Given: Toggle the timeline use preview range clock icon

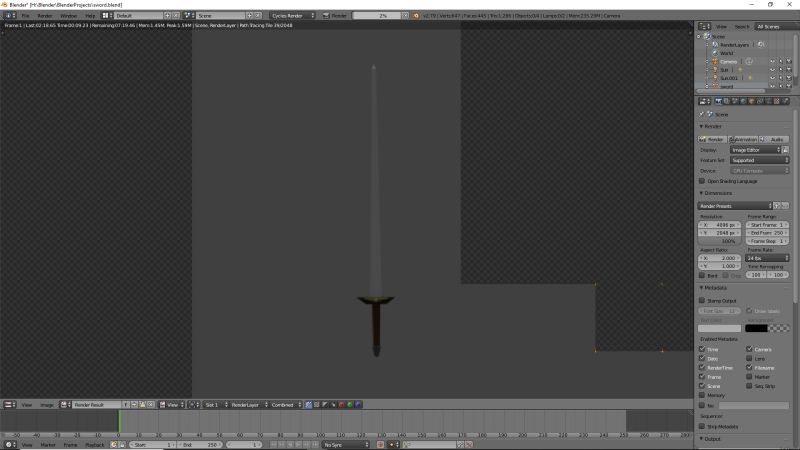Looking at the screenshot, I should pos(114,445).
